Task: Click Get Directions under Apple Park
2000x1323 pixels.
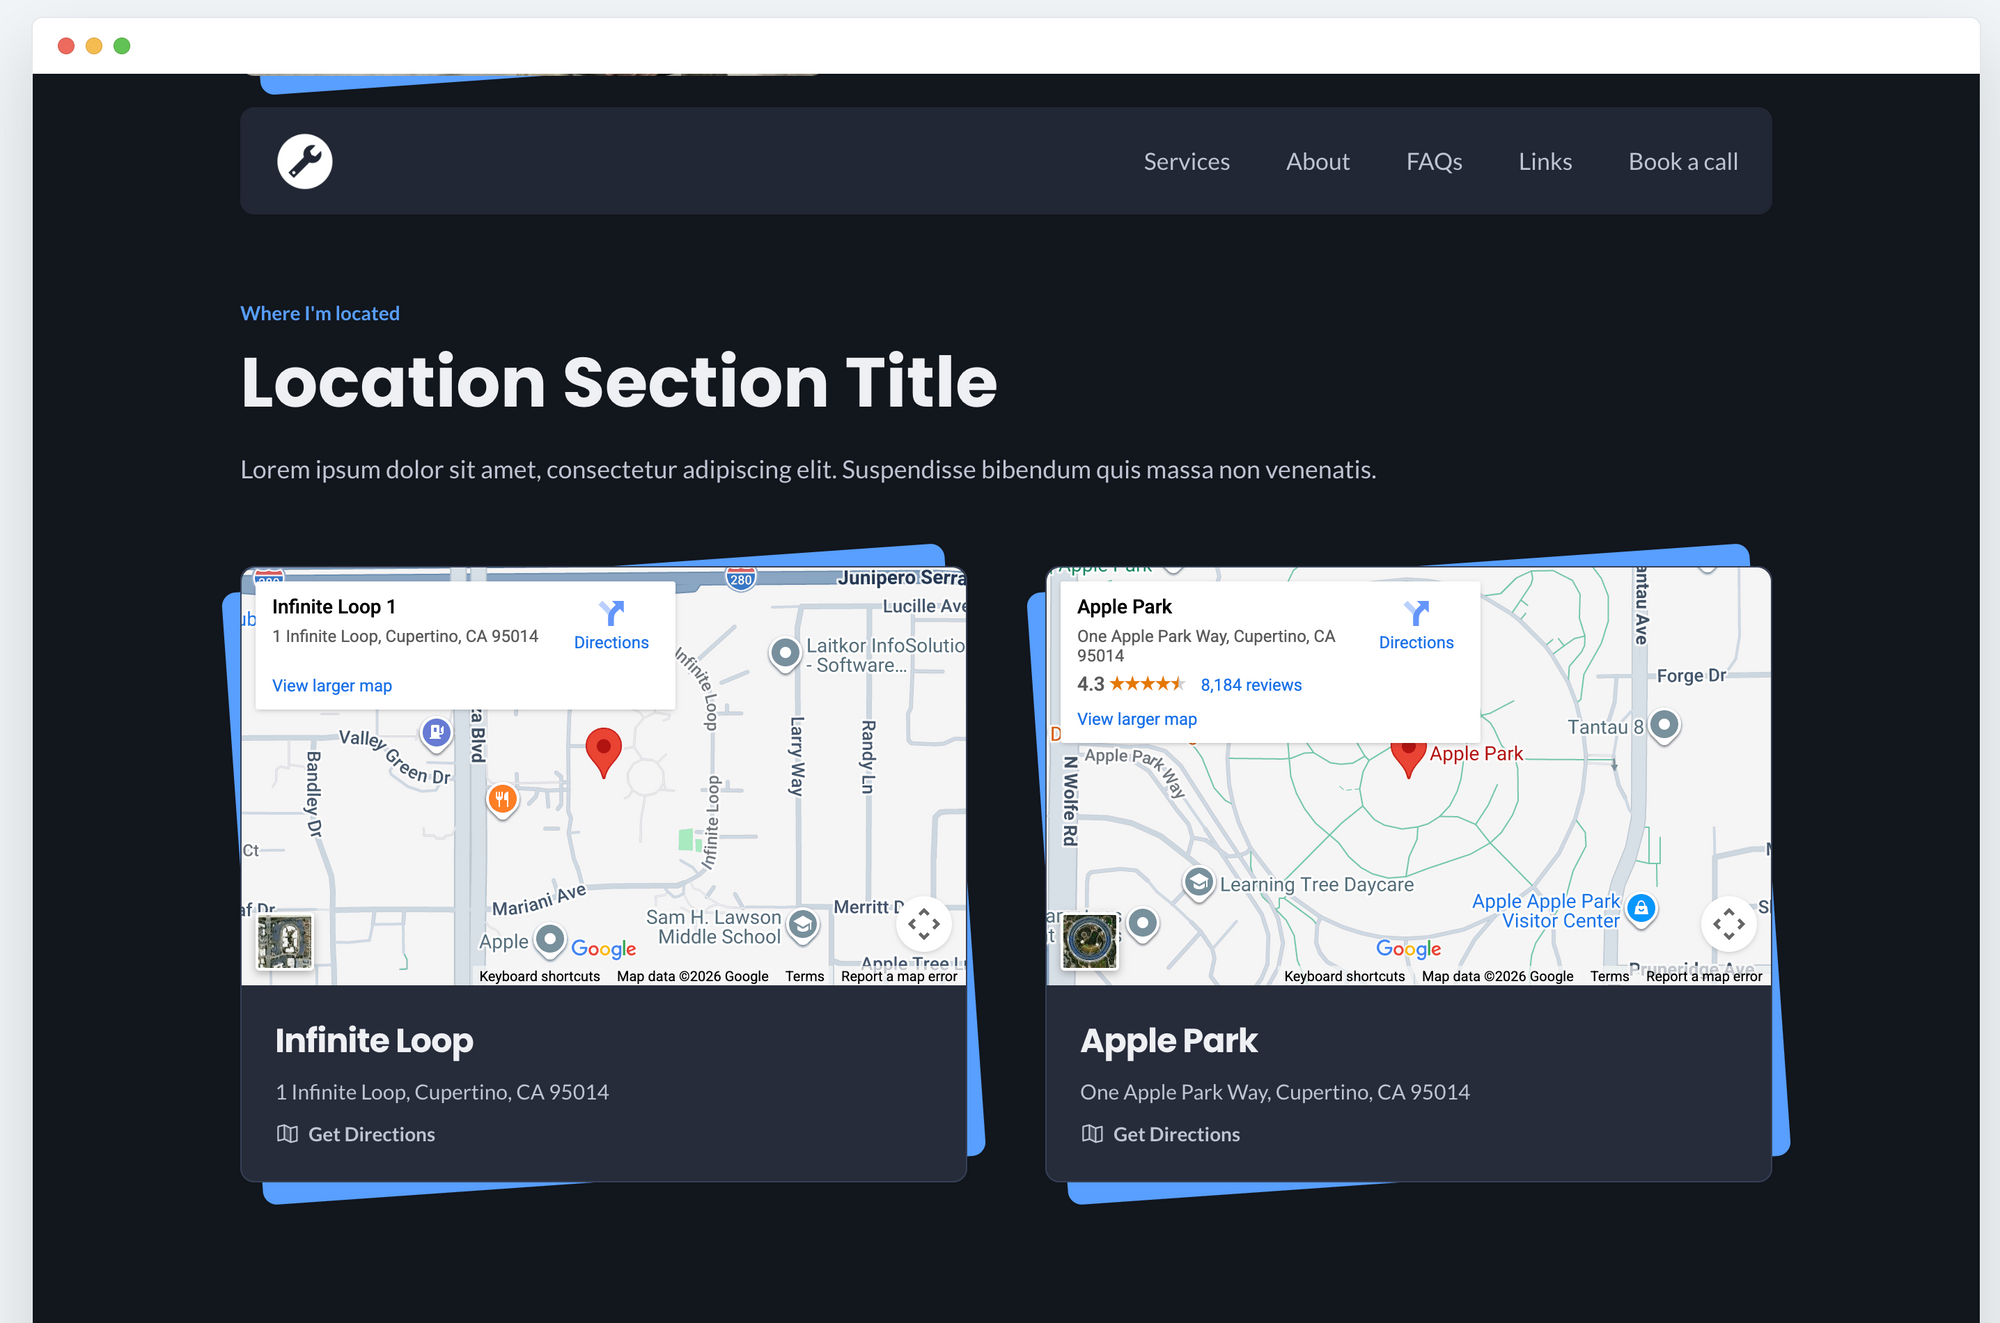Action: point(1176,1134)
